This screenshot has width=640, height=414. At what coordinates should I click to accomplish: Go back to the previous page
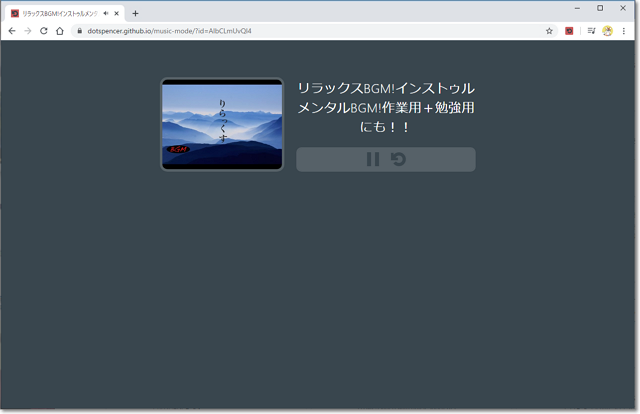tap(12, 31)
